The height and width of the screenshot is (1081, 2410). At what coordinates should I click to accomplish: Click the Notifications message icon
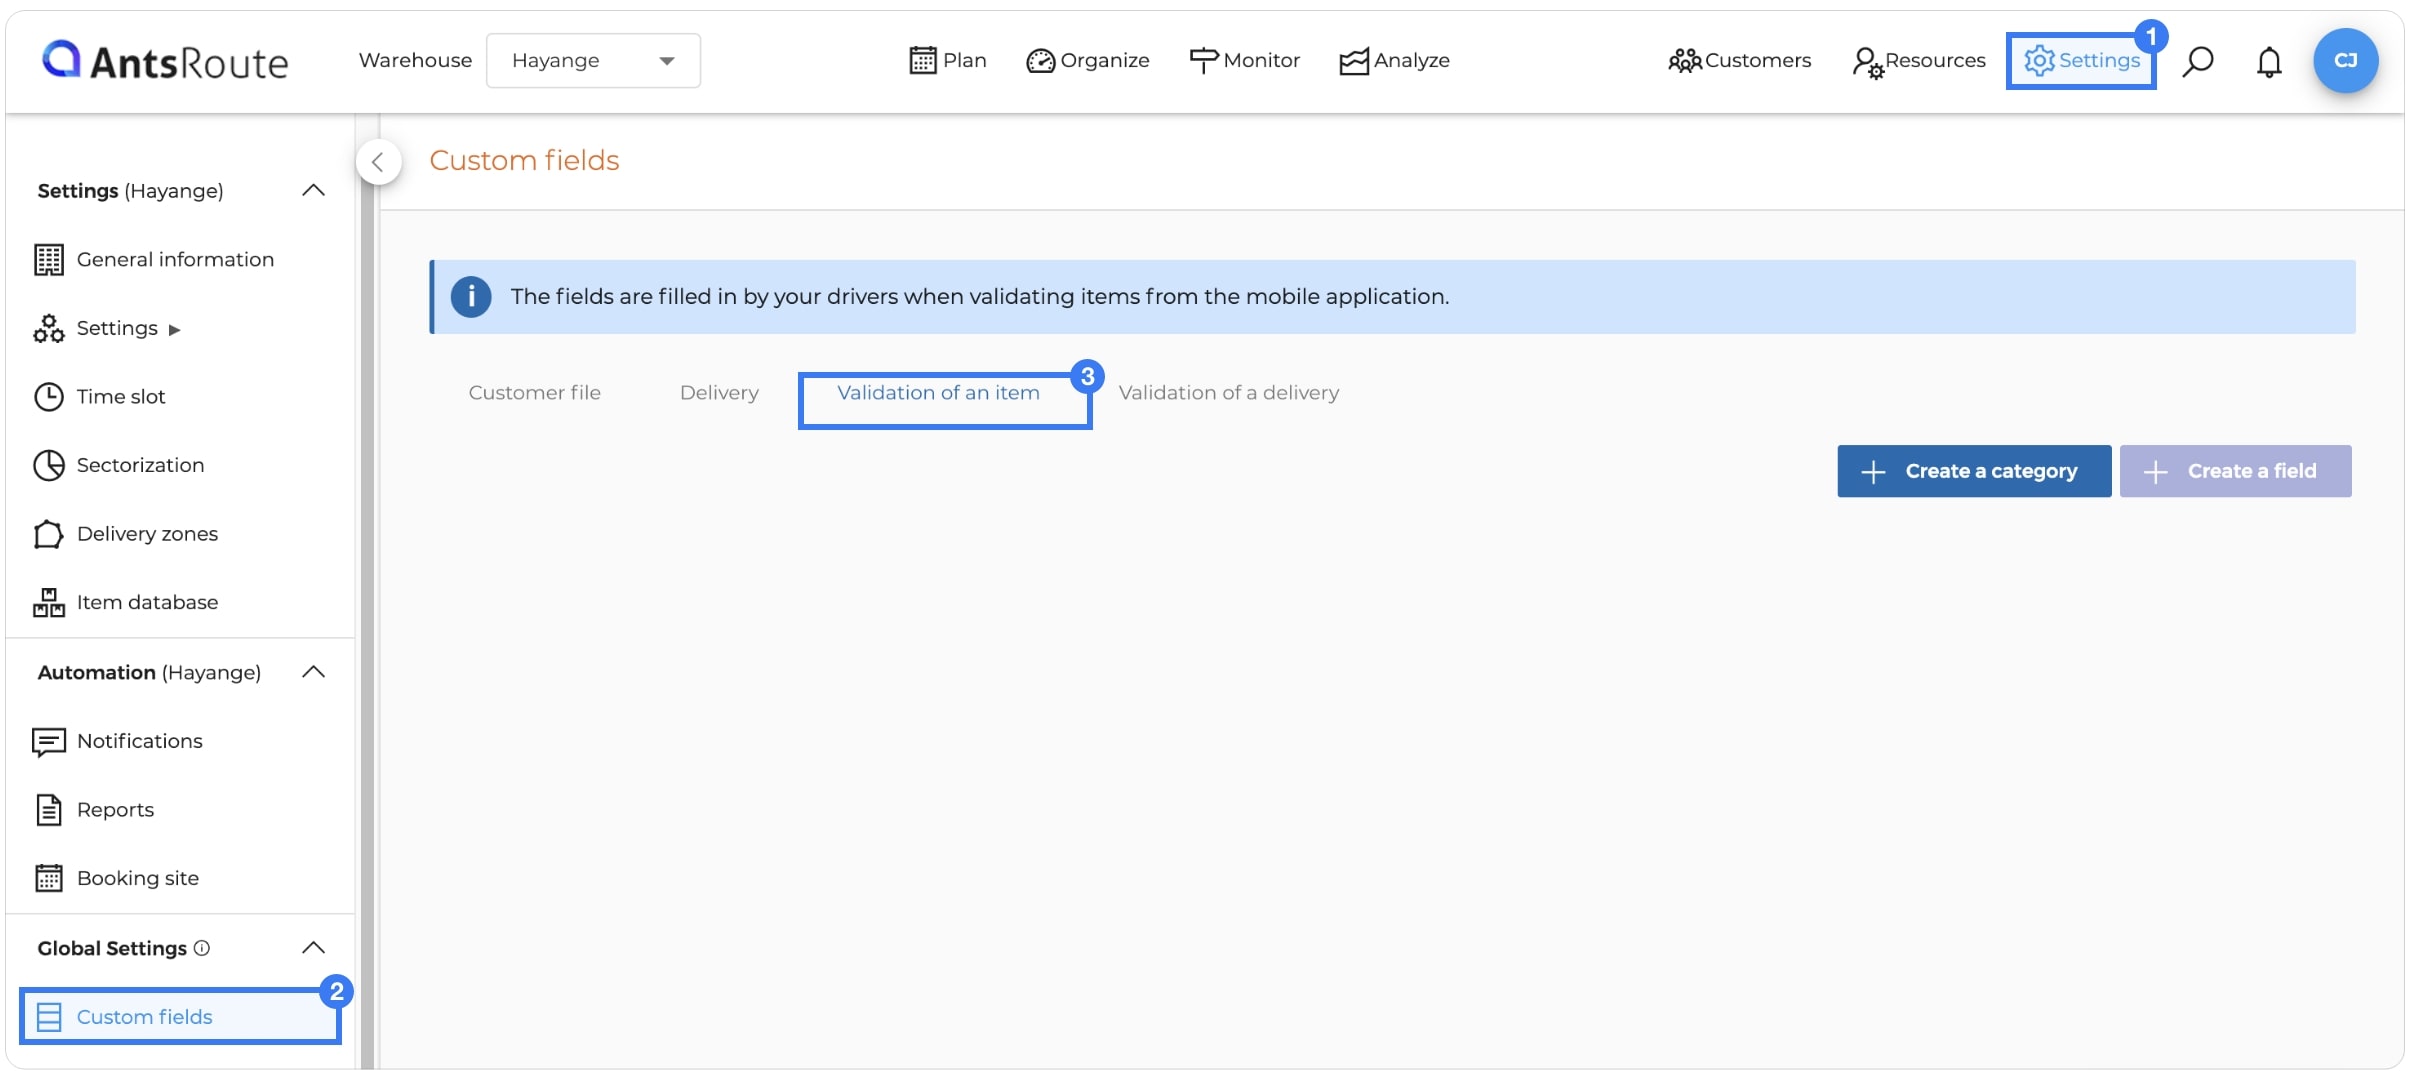pos(48,742)
